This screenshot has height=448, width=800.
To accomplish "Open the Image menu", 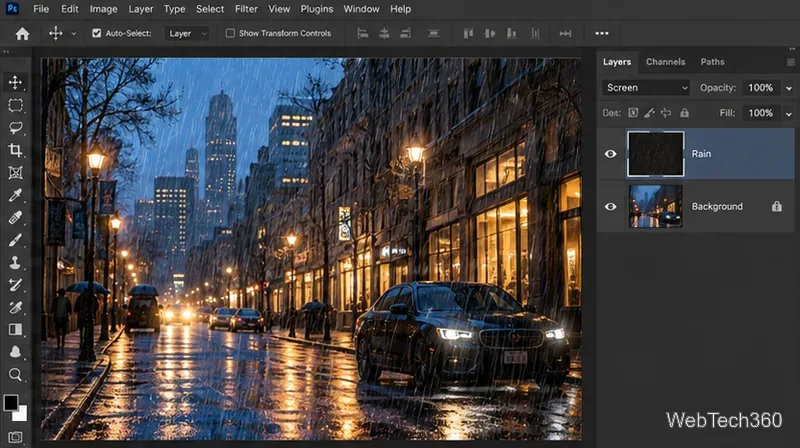I will (x=104, y=9).
